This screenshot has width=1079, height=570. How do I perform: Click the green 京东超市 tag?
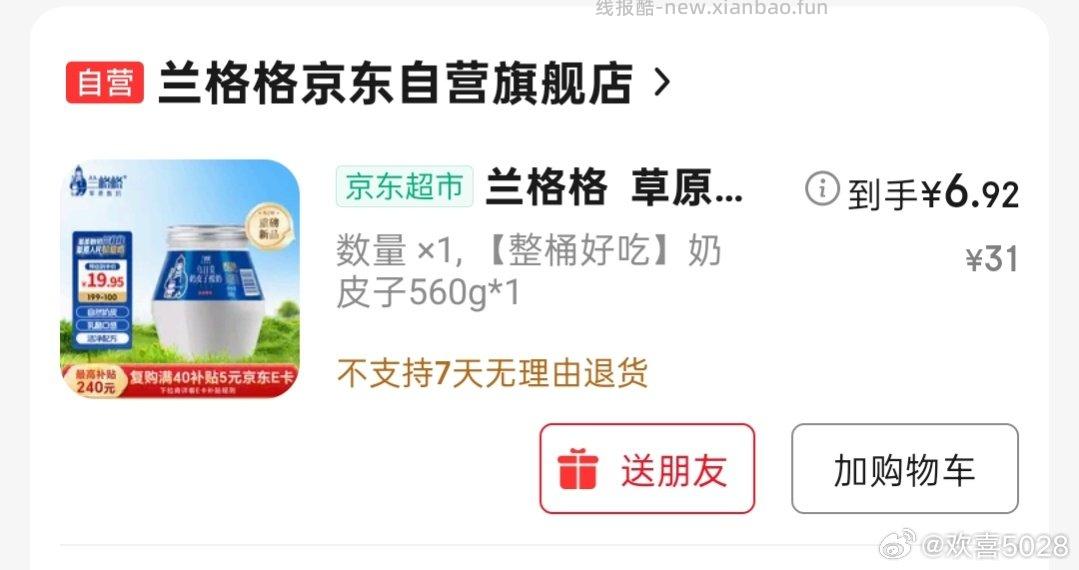(x=405, y=187)
